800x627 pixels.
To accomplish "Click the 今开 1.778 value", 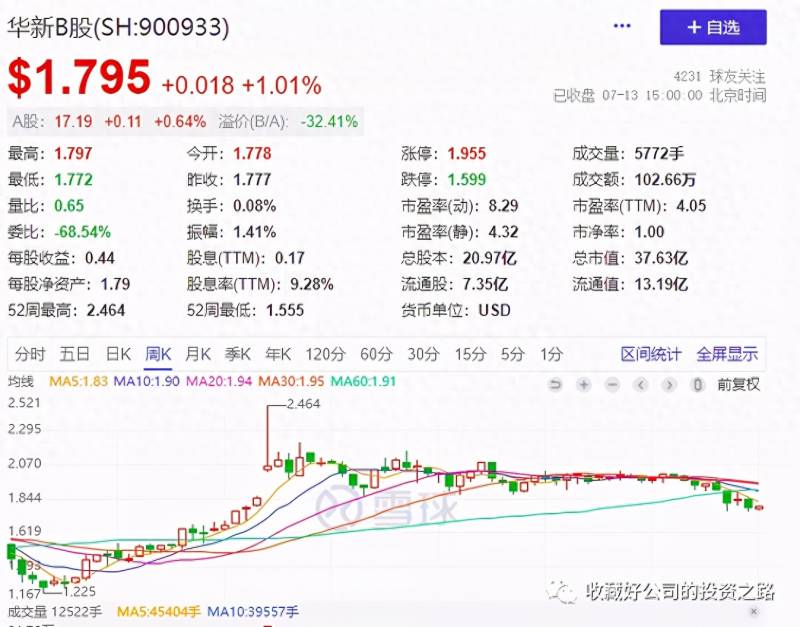I will pos(252,153).
